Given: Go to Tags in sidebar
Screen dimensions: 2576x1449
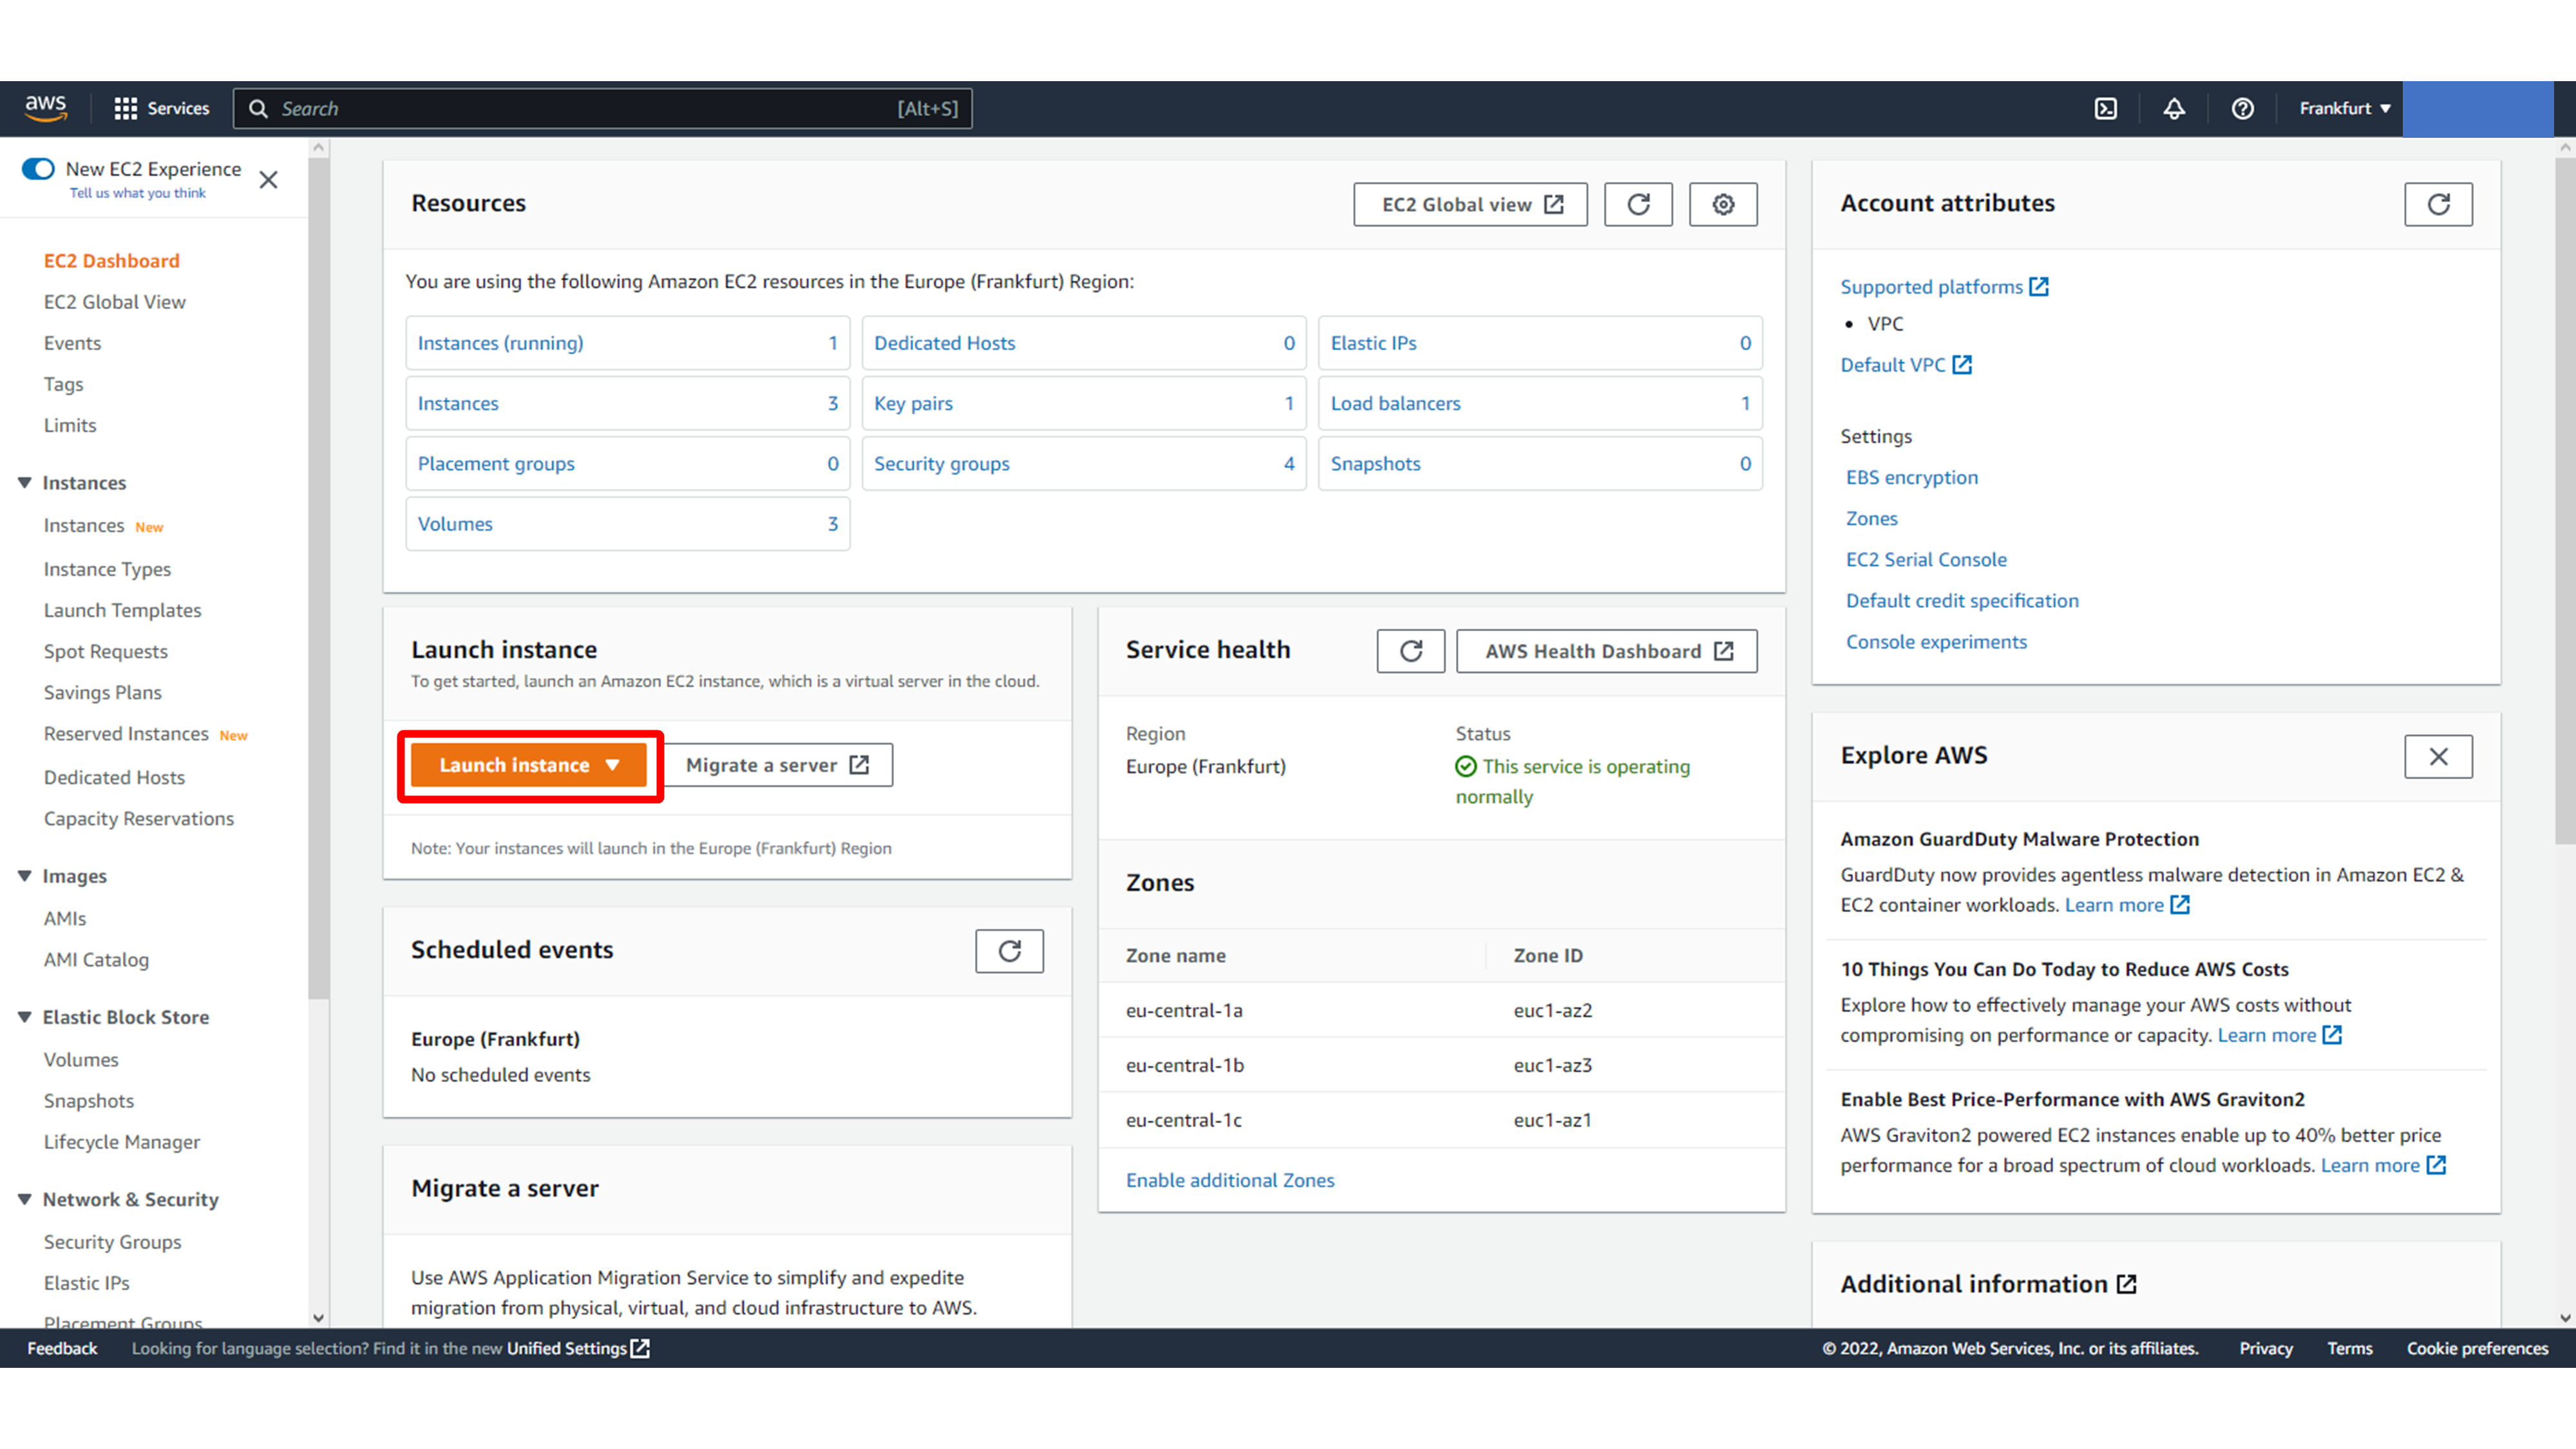Looking at the screenshot, I should [63, 384].
